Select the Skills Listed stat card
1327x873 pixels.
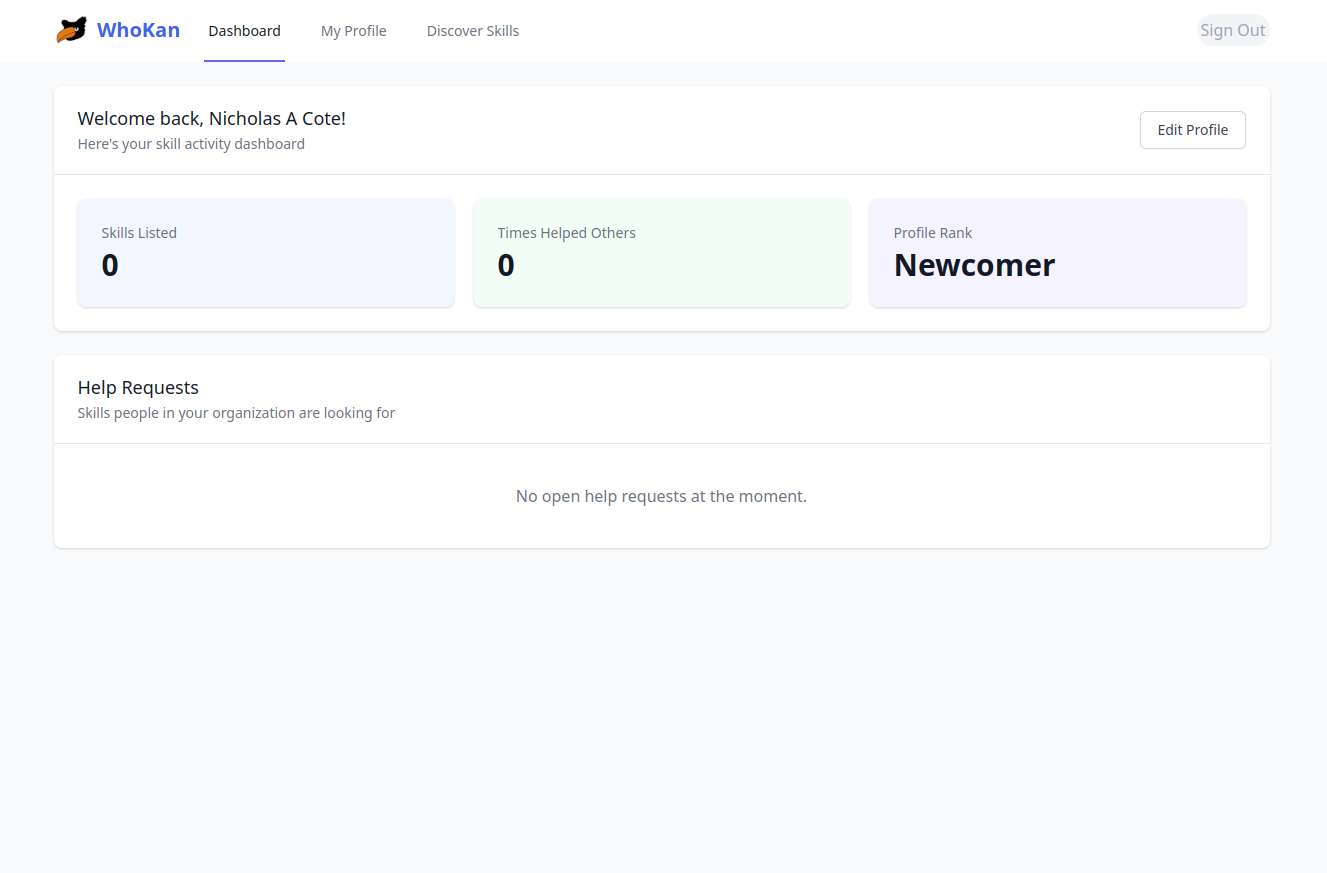pos(265,252)
